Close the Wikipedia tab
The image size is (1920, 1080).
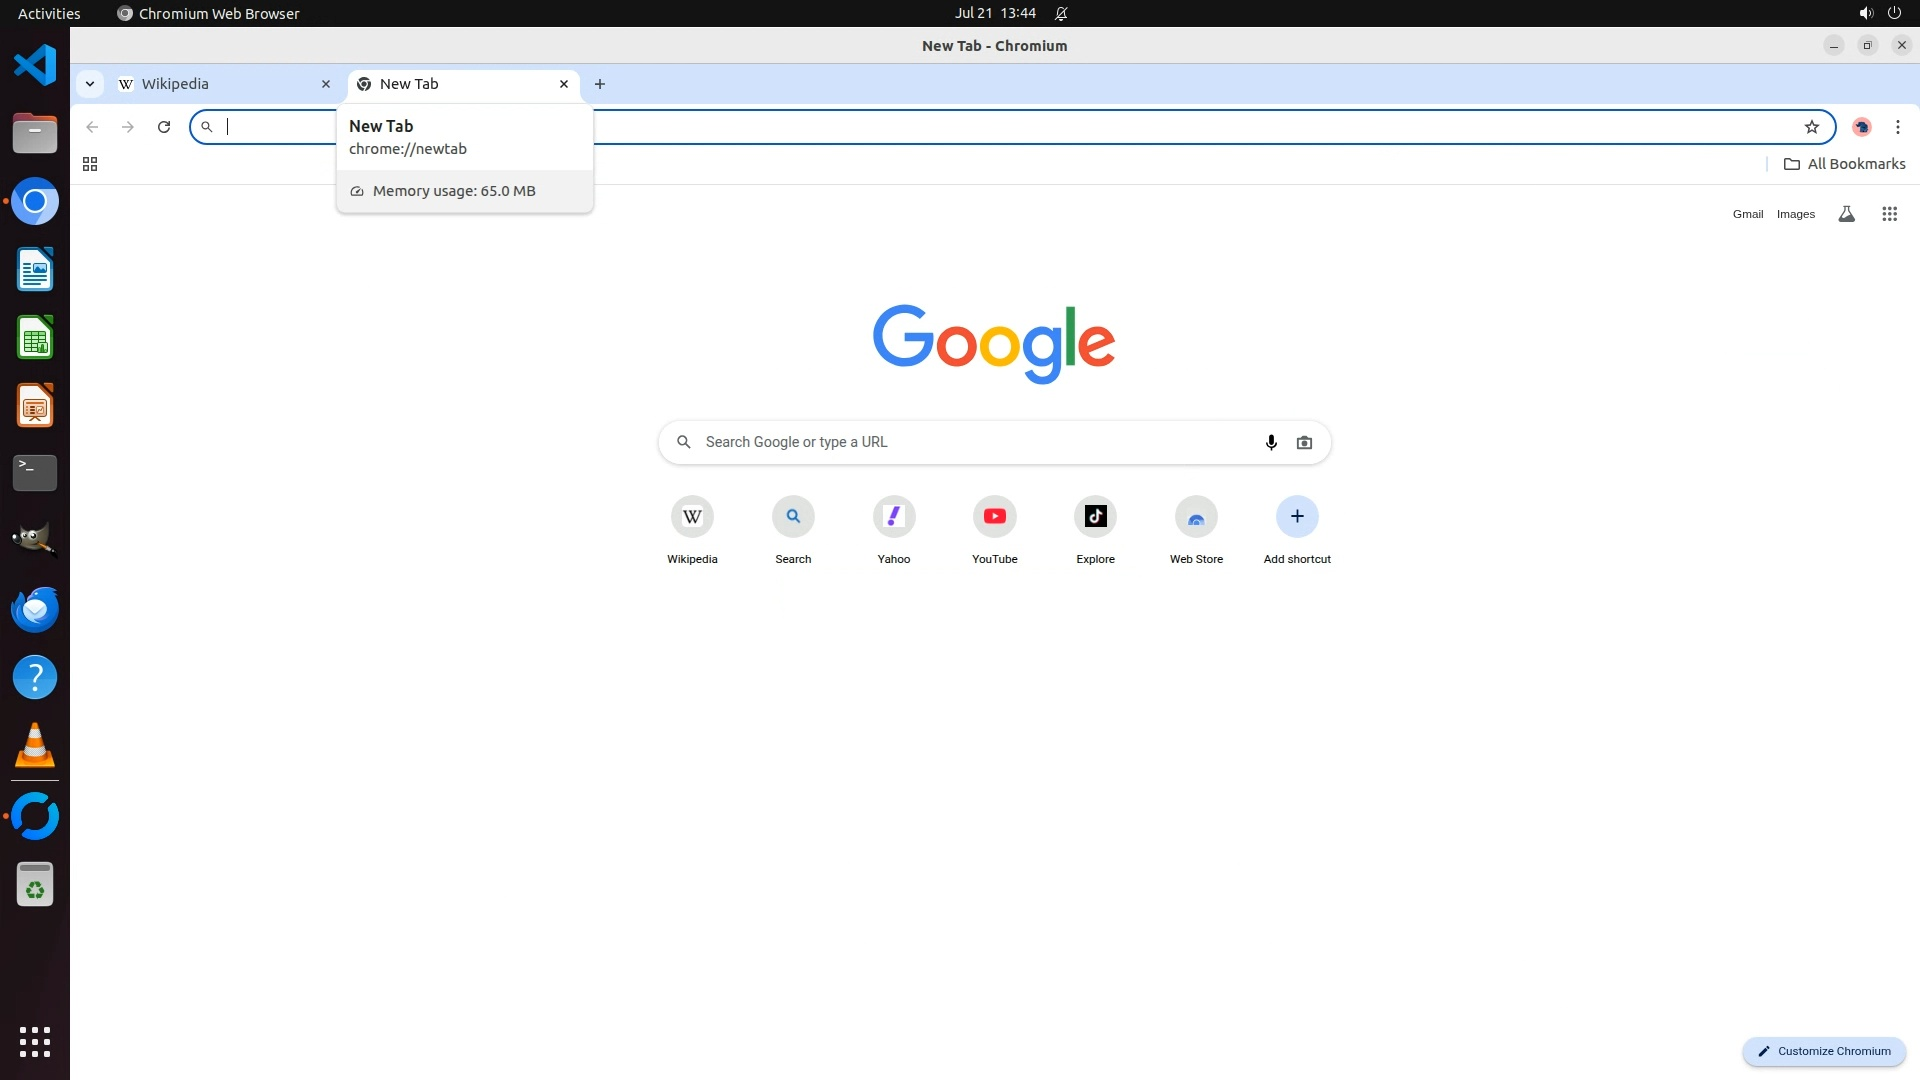tap(326, 84)
